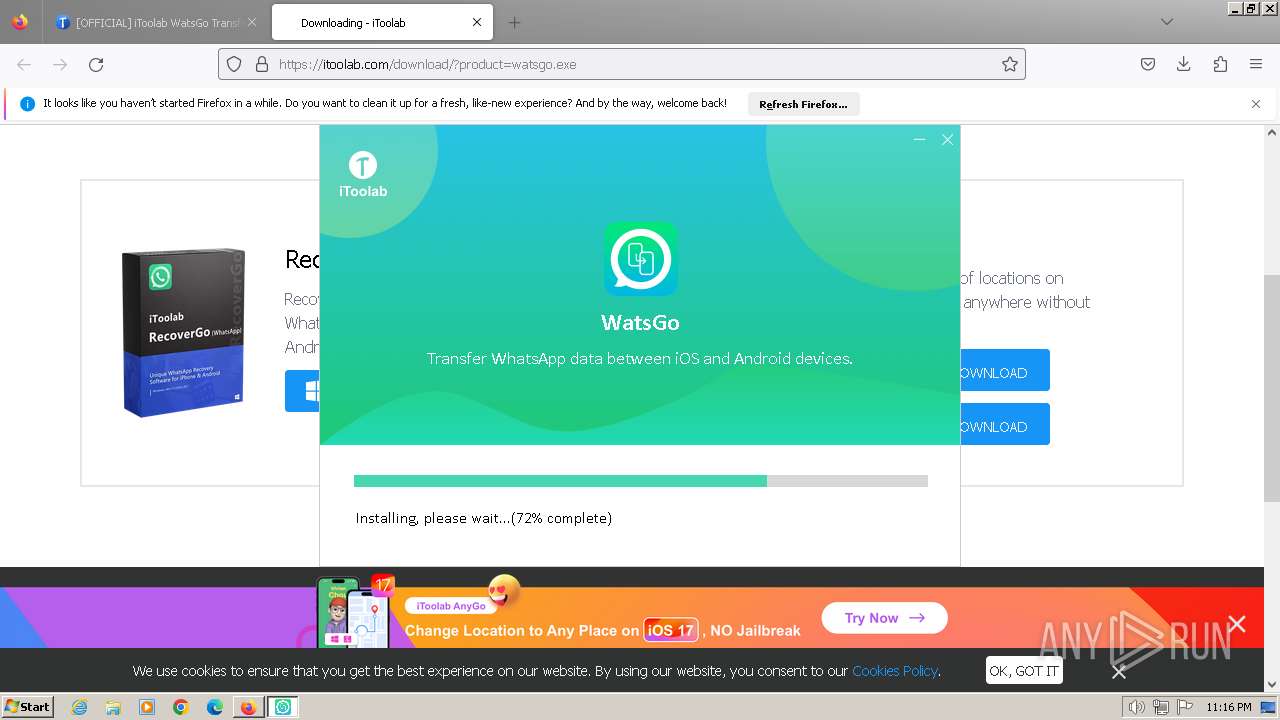
Task: Launch Microsoft Edge from the taskbar
Action: (215, 707)
